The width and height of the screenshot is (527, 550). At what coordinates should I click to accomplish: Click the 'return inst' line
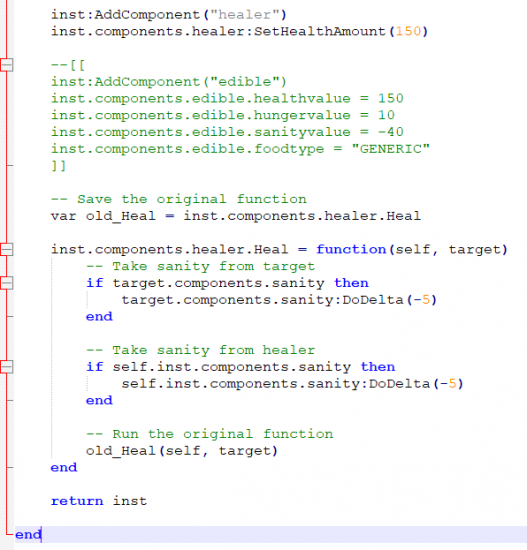[99, 501]
